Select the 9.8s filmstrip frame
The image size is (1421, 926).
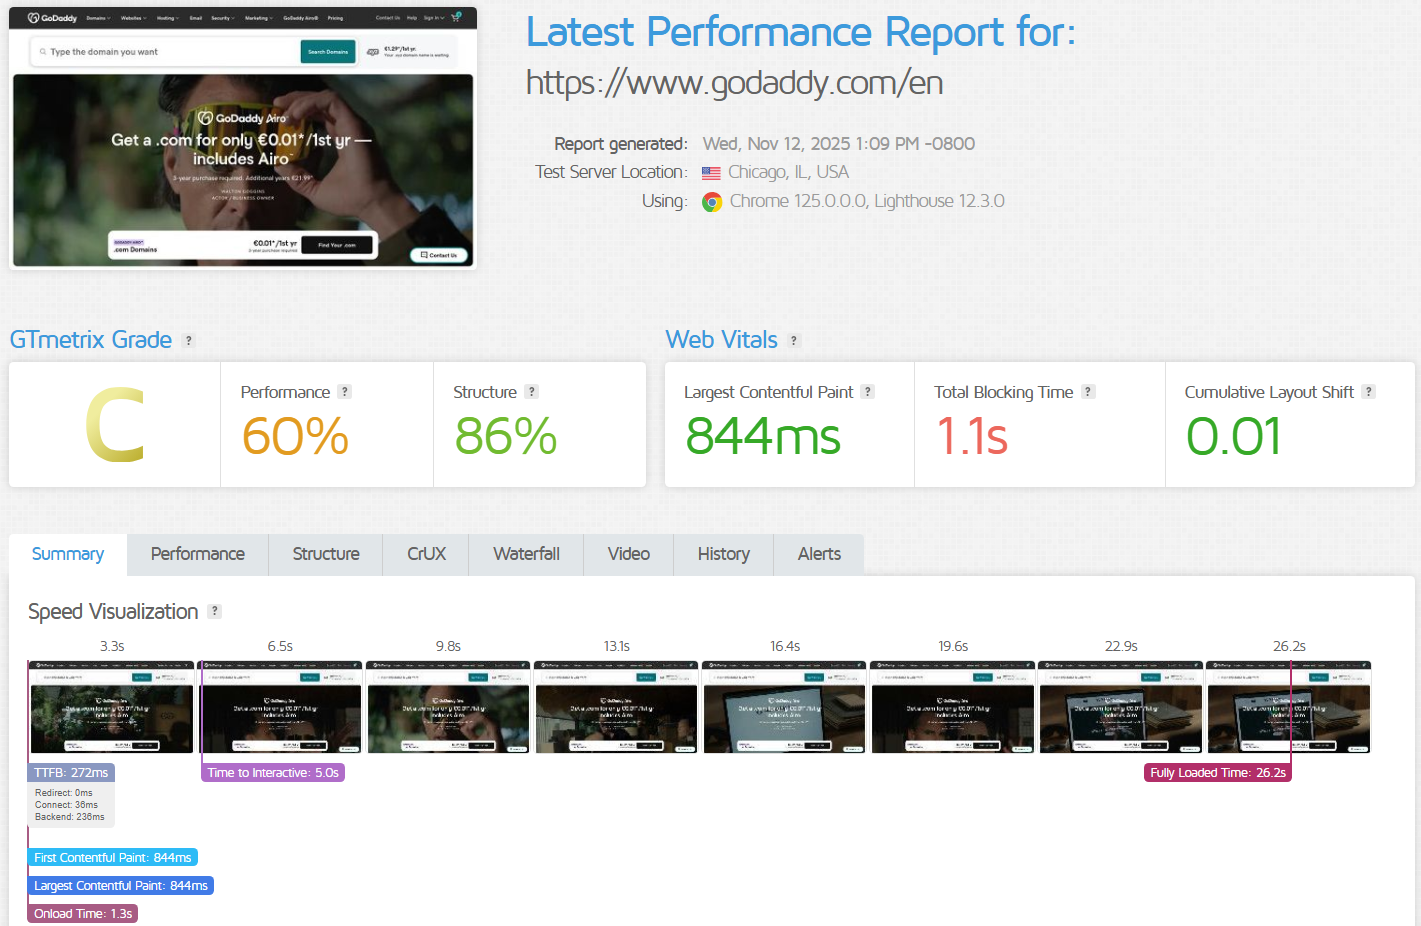click(x=448, y=707)
